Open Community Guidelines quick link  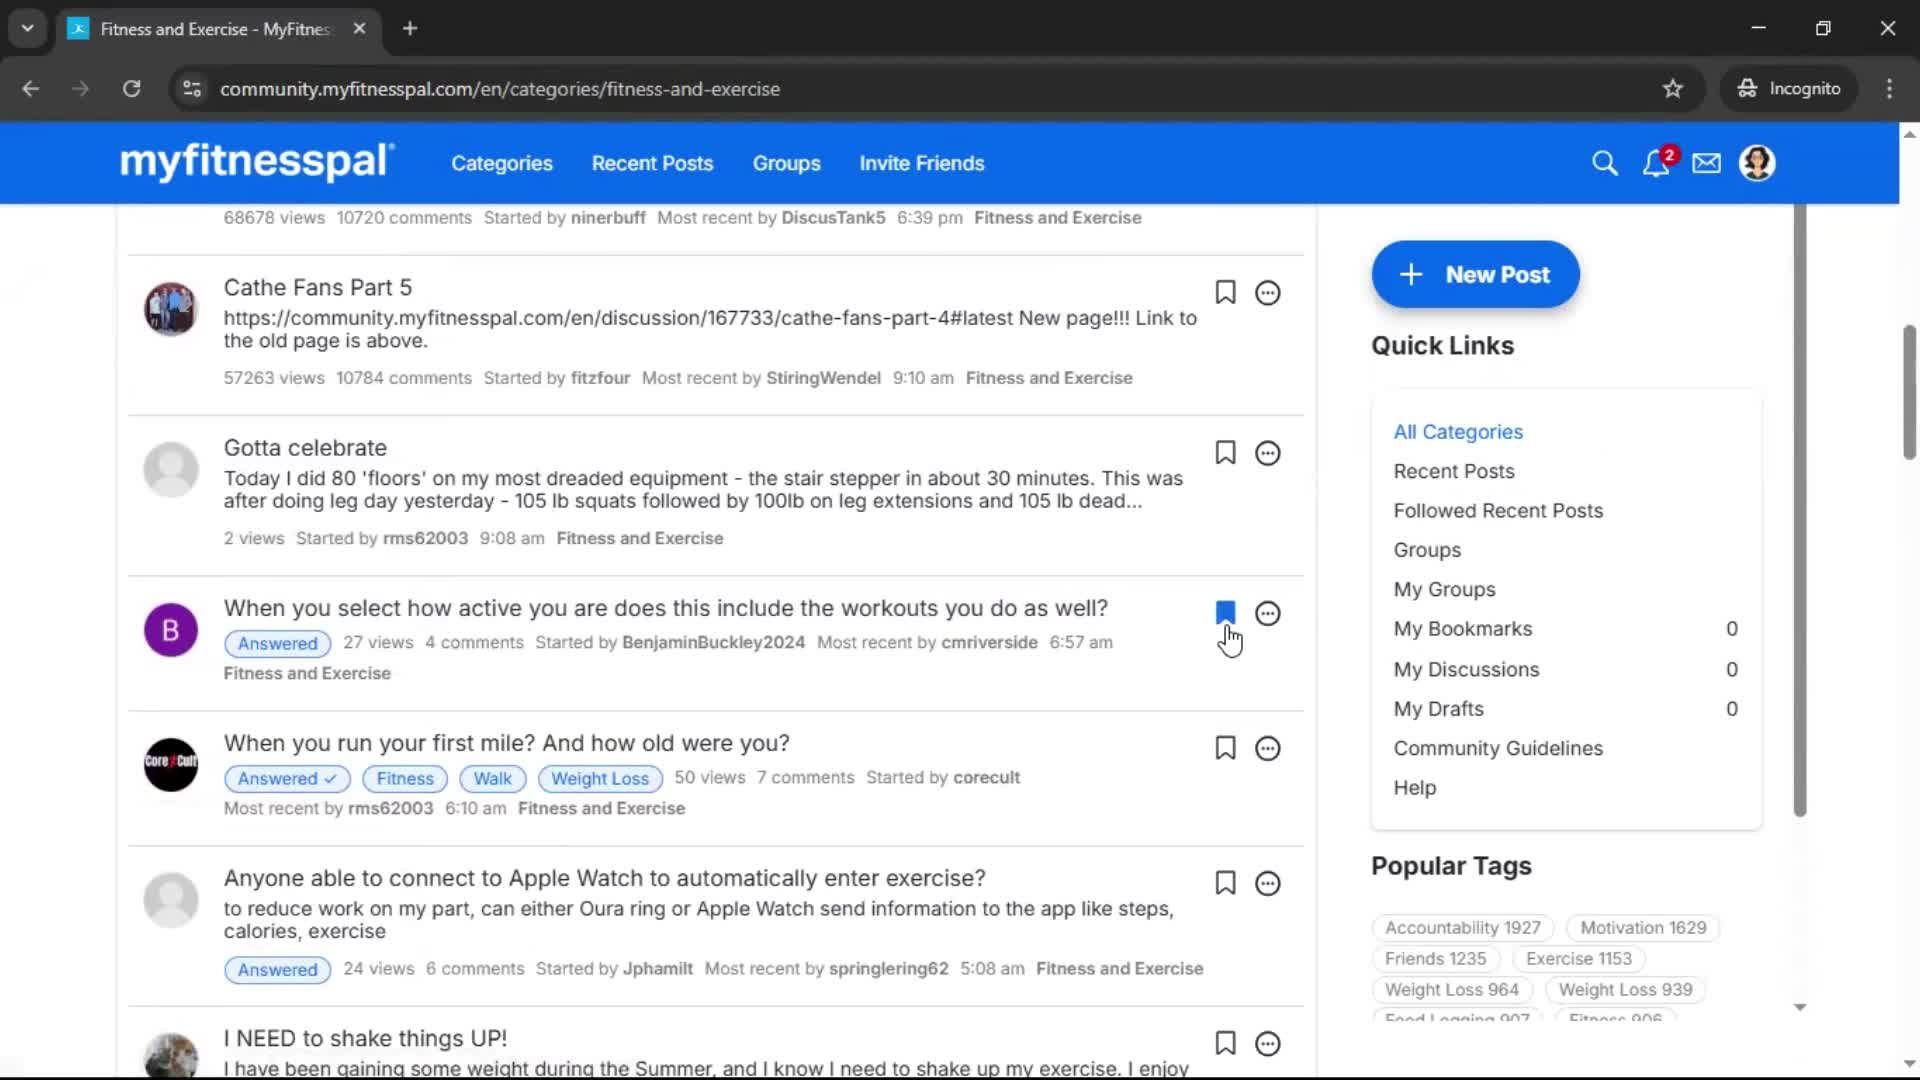(x=1498, y=748)
